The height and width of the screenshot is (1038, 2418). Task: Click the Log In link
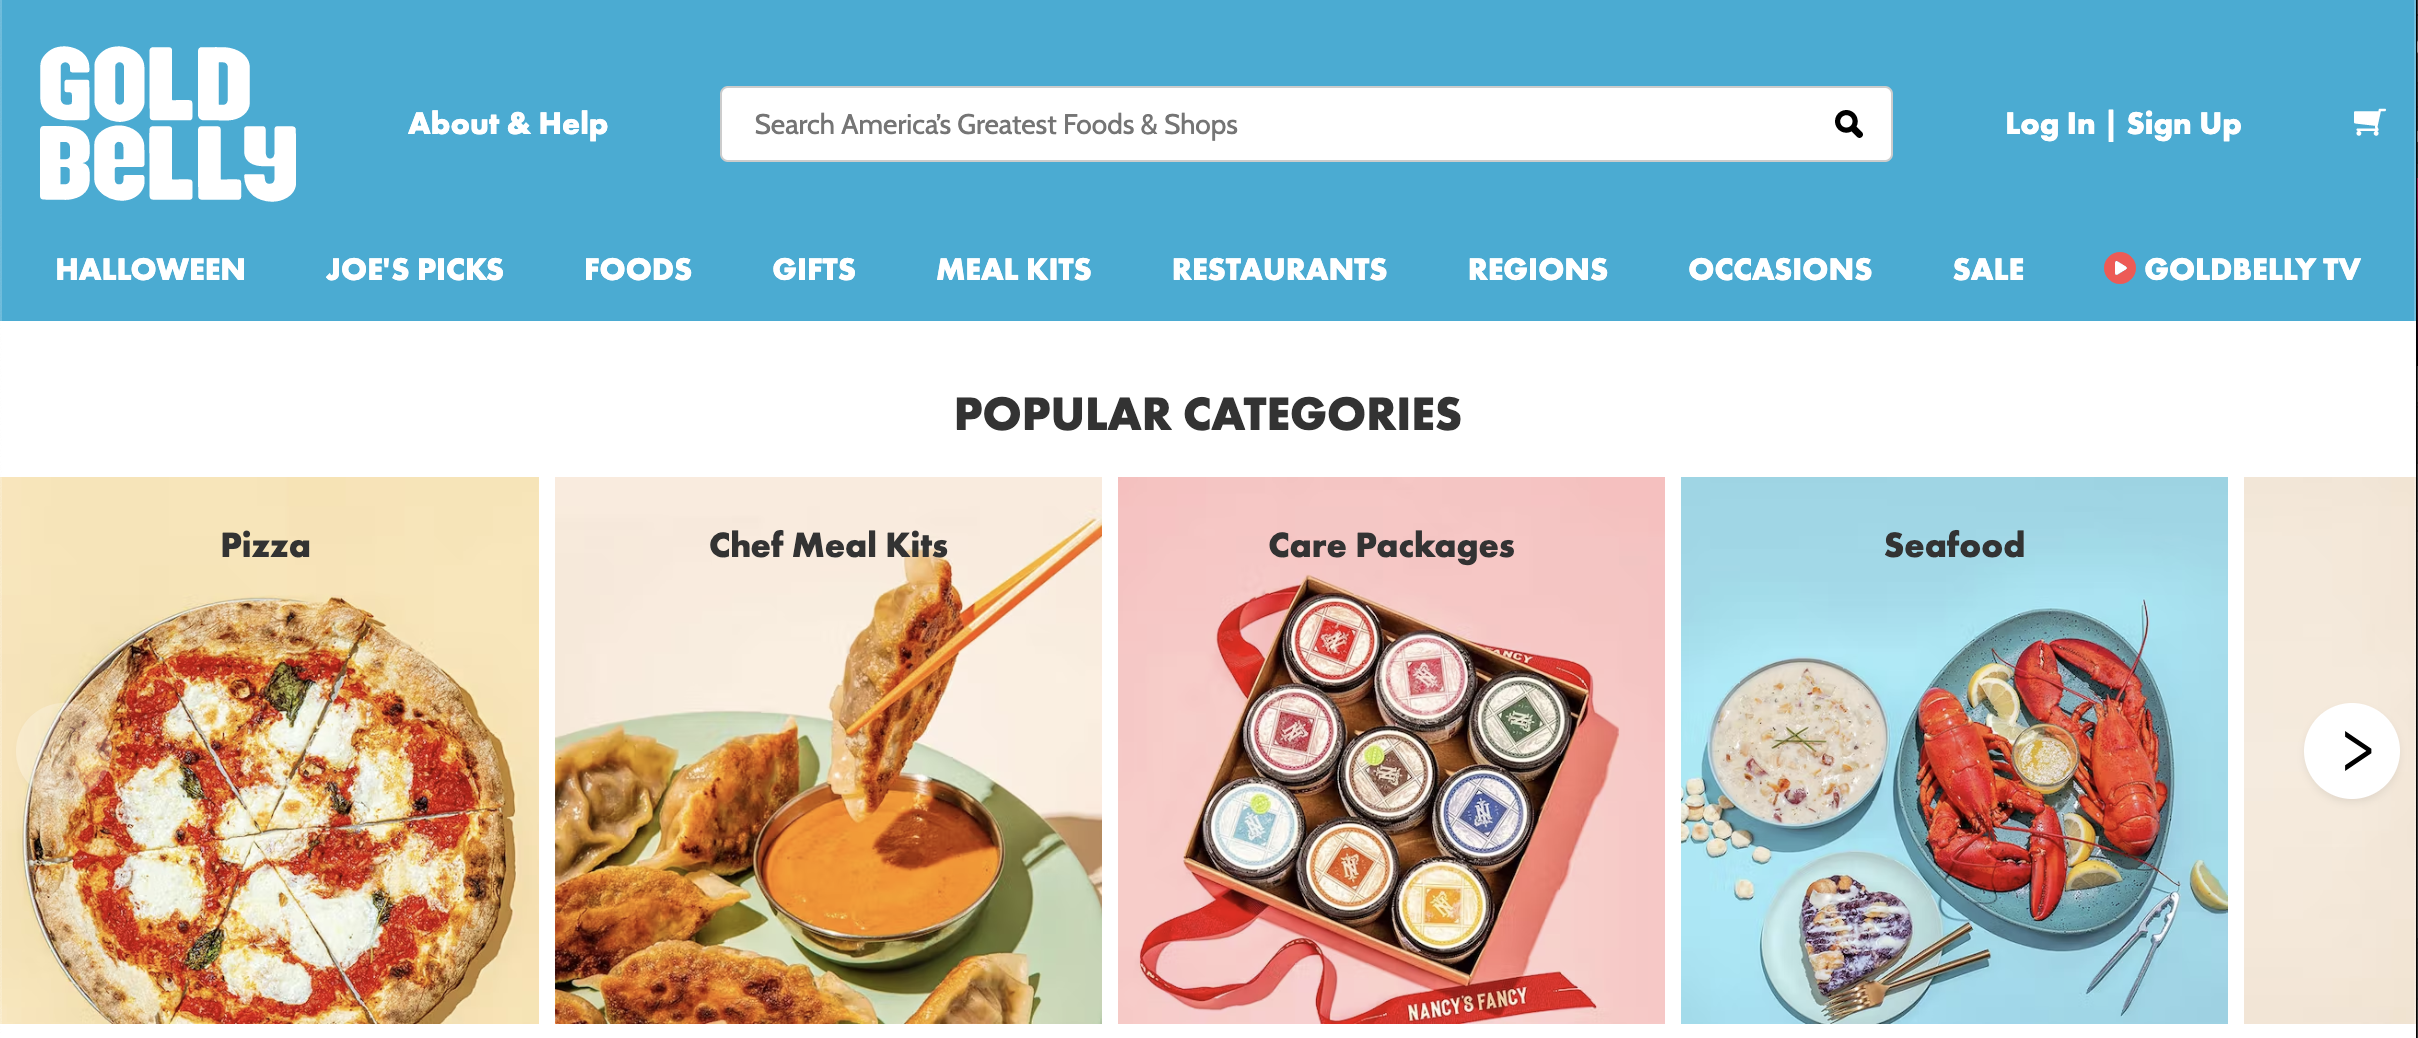coord(2049,124)
